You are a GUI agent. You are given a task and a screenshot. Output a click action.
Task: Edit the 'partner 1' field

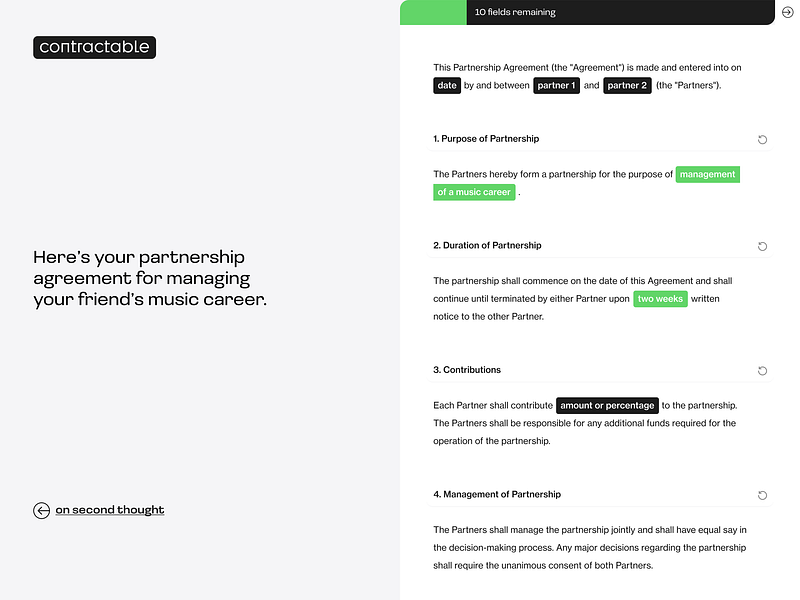click(556, 85)
